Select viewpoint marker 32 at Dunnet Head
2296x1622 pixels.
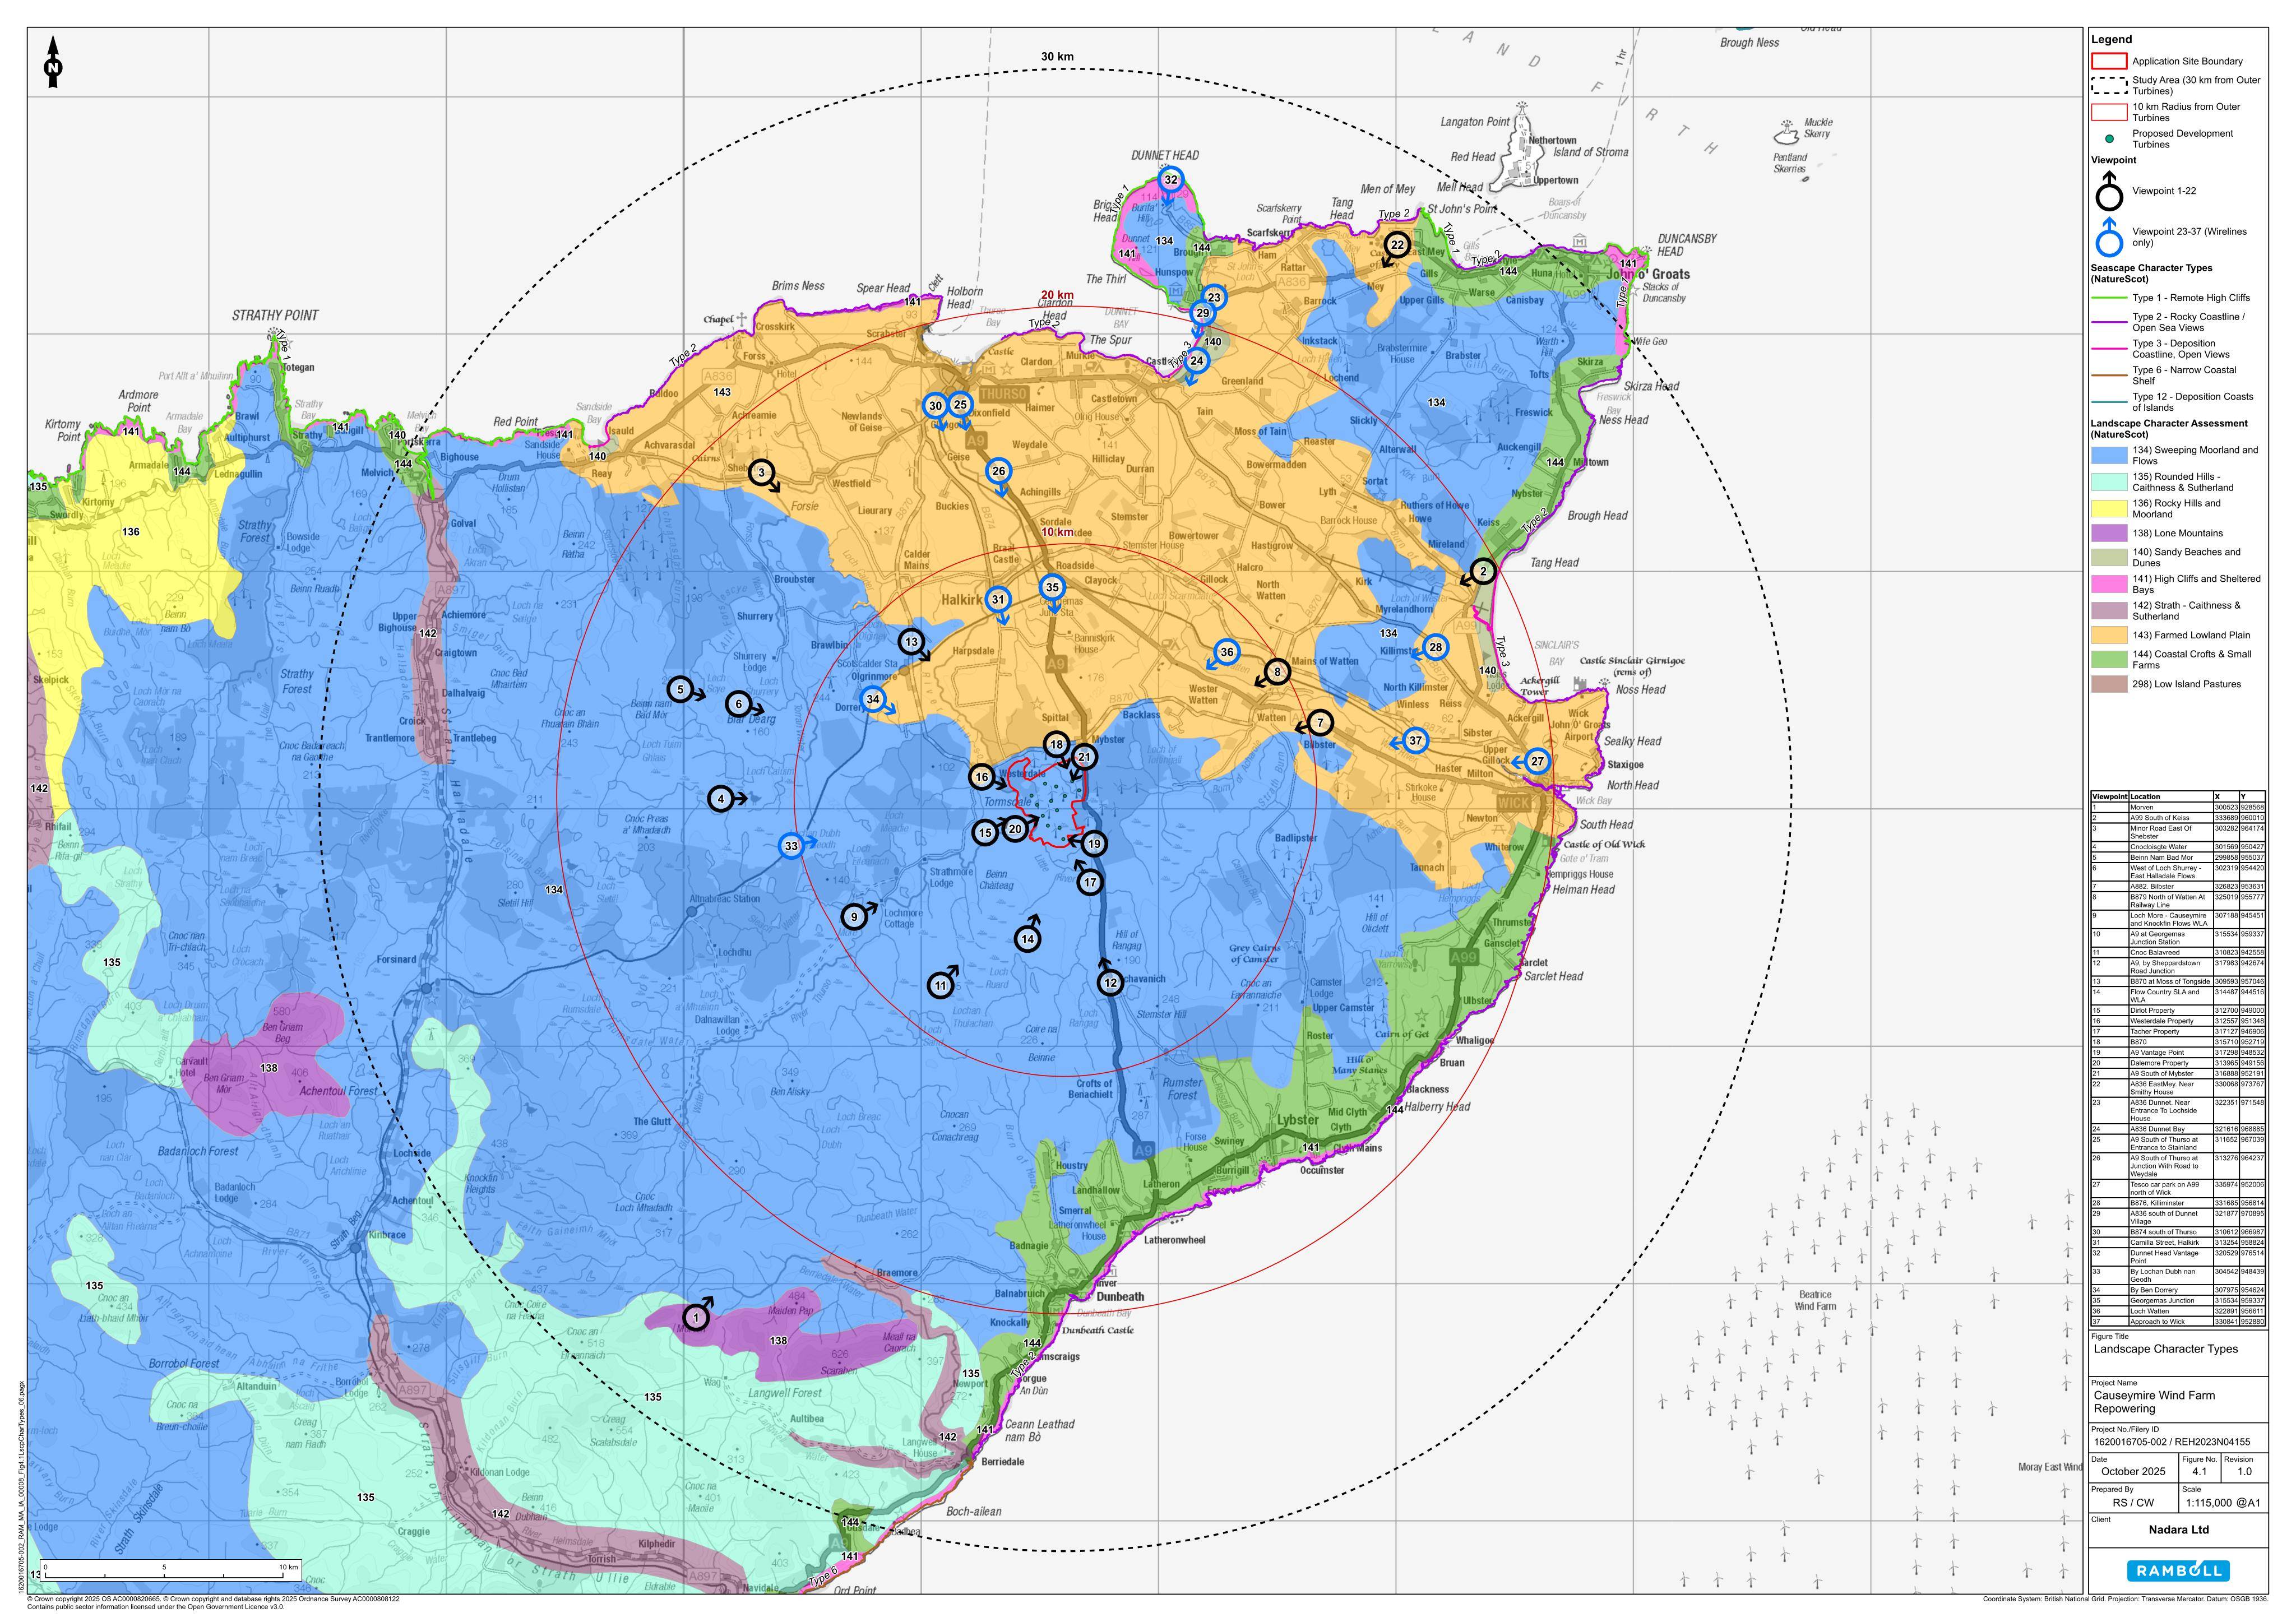pos(1171,180)
